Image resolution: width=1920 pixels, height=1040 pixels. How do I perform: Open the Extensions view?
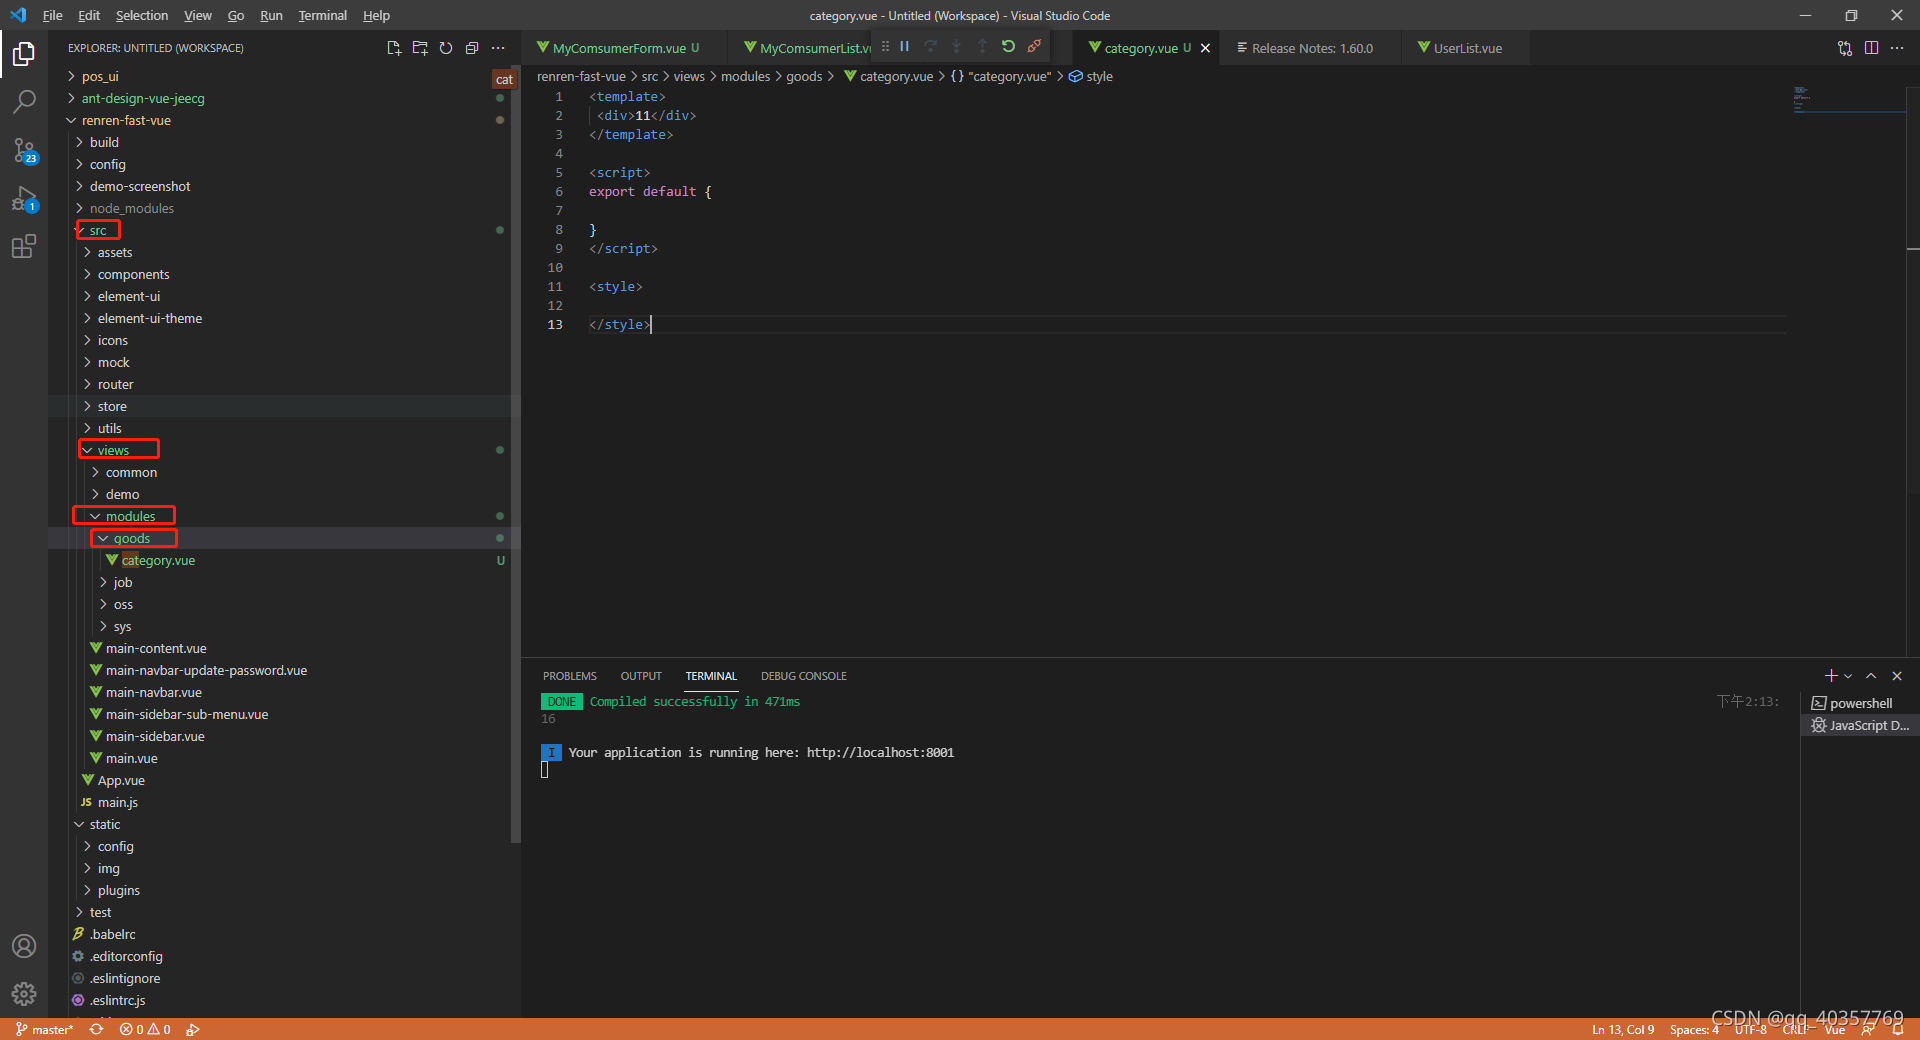point(24,246)
